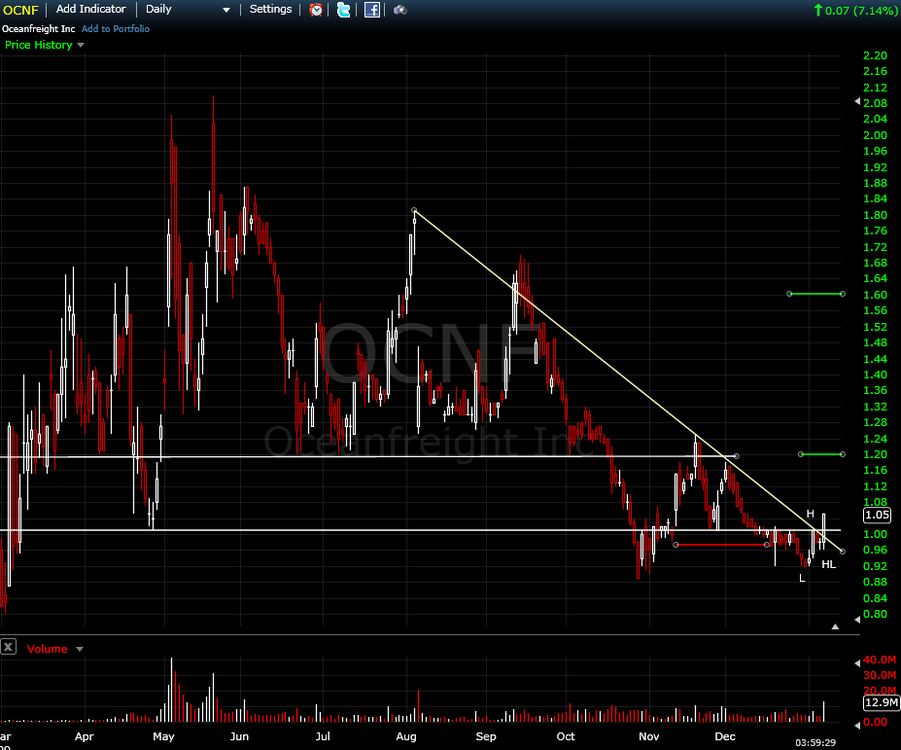901x750 pixels.
Task: Click the arrow marker beside 40.0M on the volume axis
Action: click(857, 663)
